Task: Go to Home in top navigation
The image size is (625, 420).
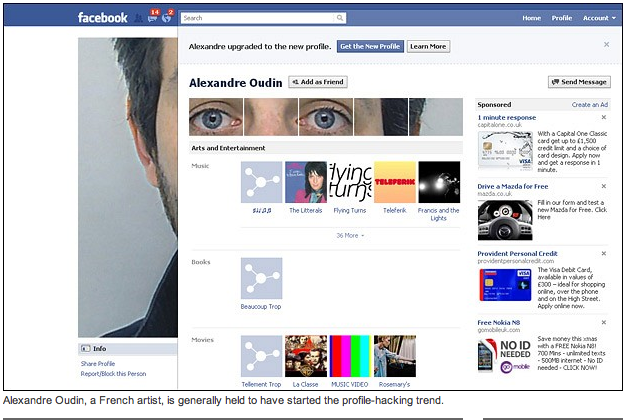Action: [x=531, y=18]
